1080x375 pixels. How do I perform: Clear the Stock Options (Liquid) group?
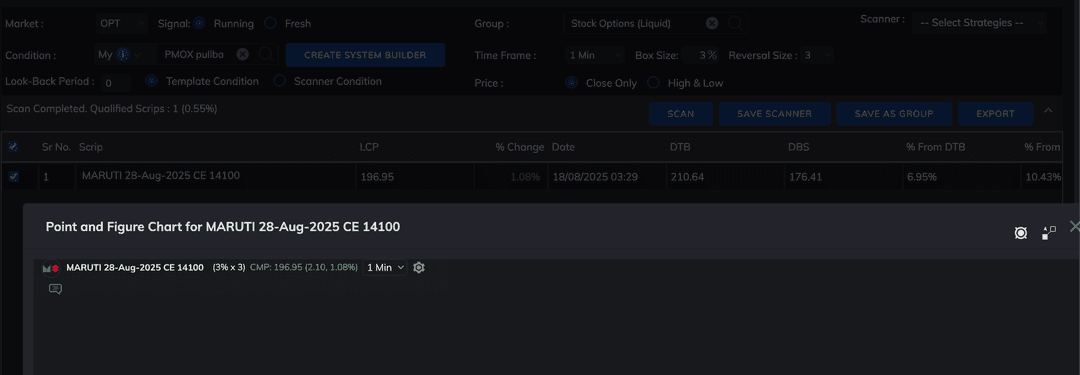712,23
